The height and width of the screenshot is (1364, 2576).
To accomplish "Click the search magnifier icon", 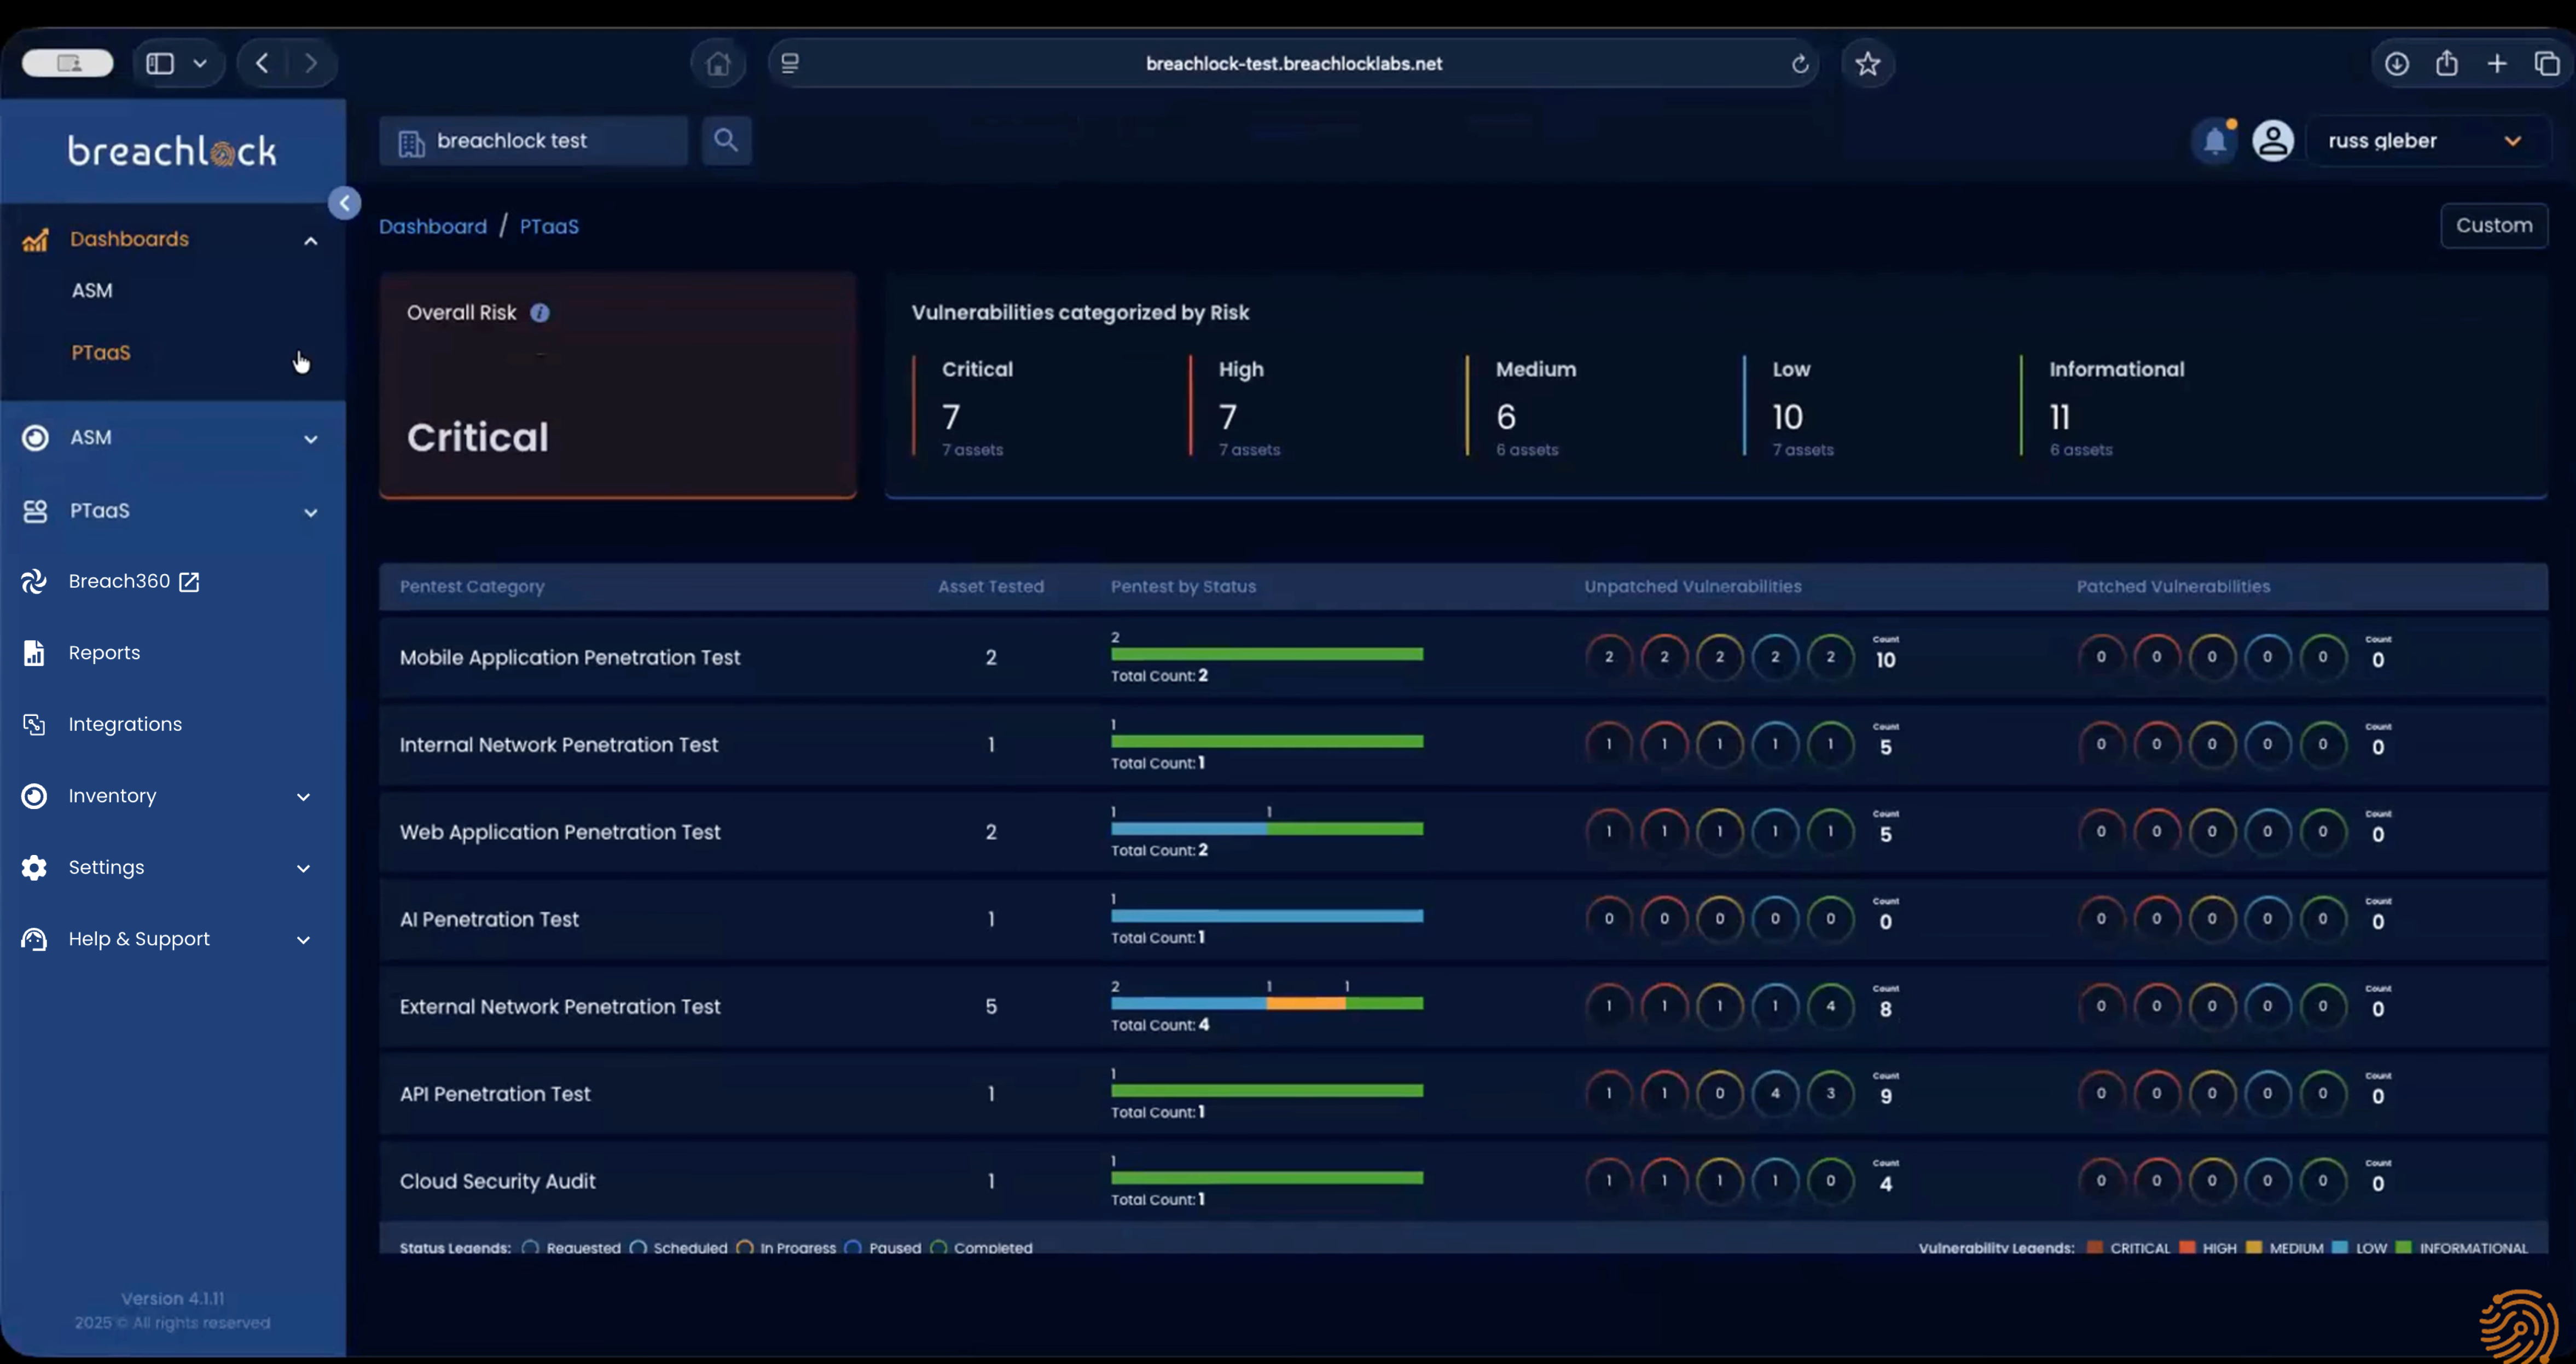I will [726, 140].
